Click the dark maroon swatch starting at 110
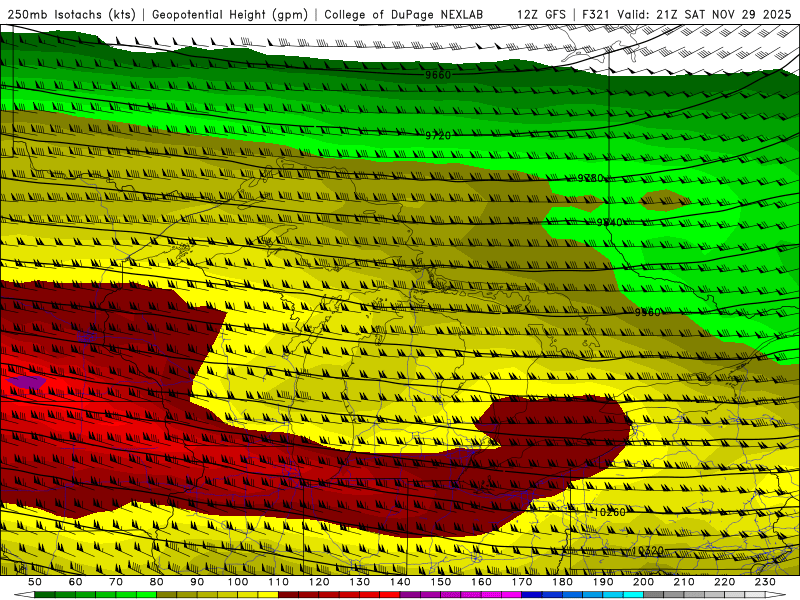The height and width of the screenshot is (600, 800). (289, 595)
